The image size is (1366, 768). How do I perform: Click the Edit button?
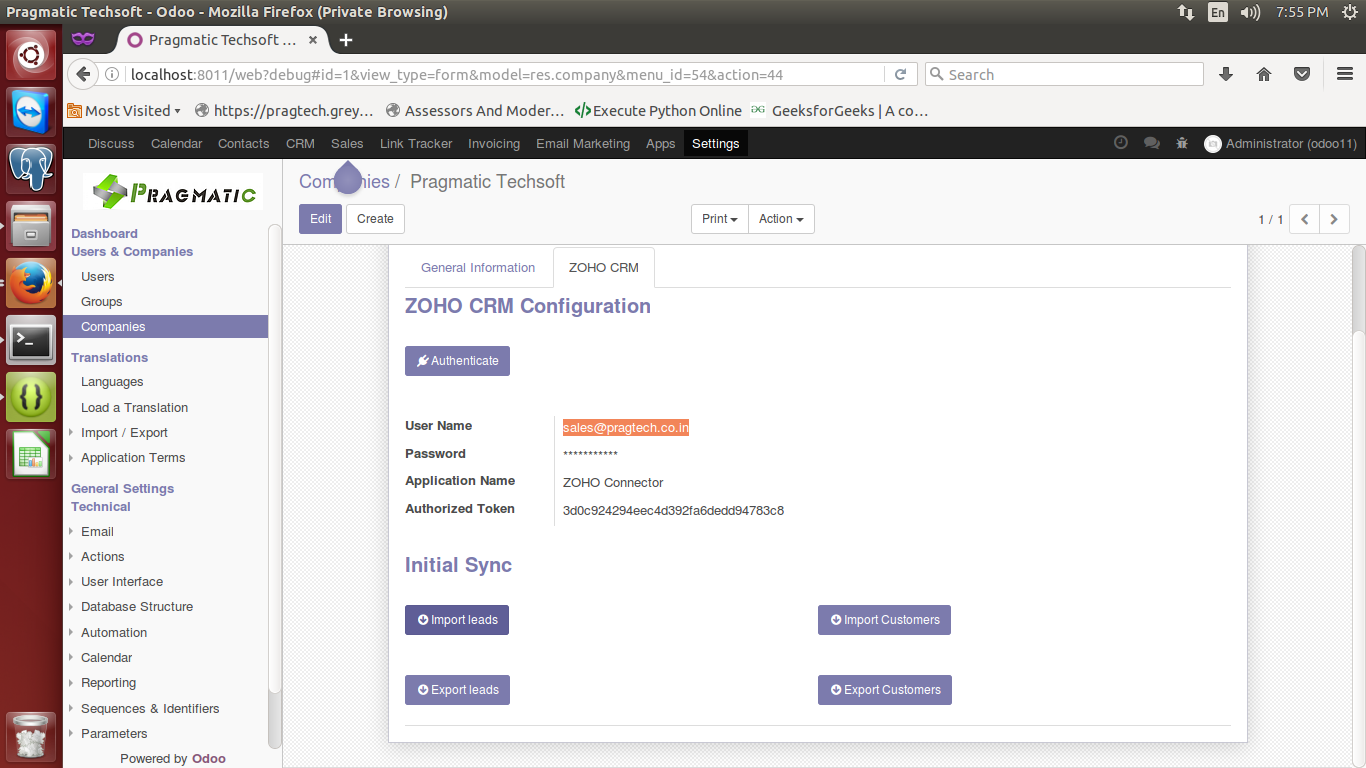(320, 219)
